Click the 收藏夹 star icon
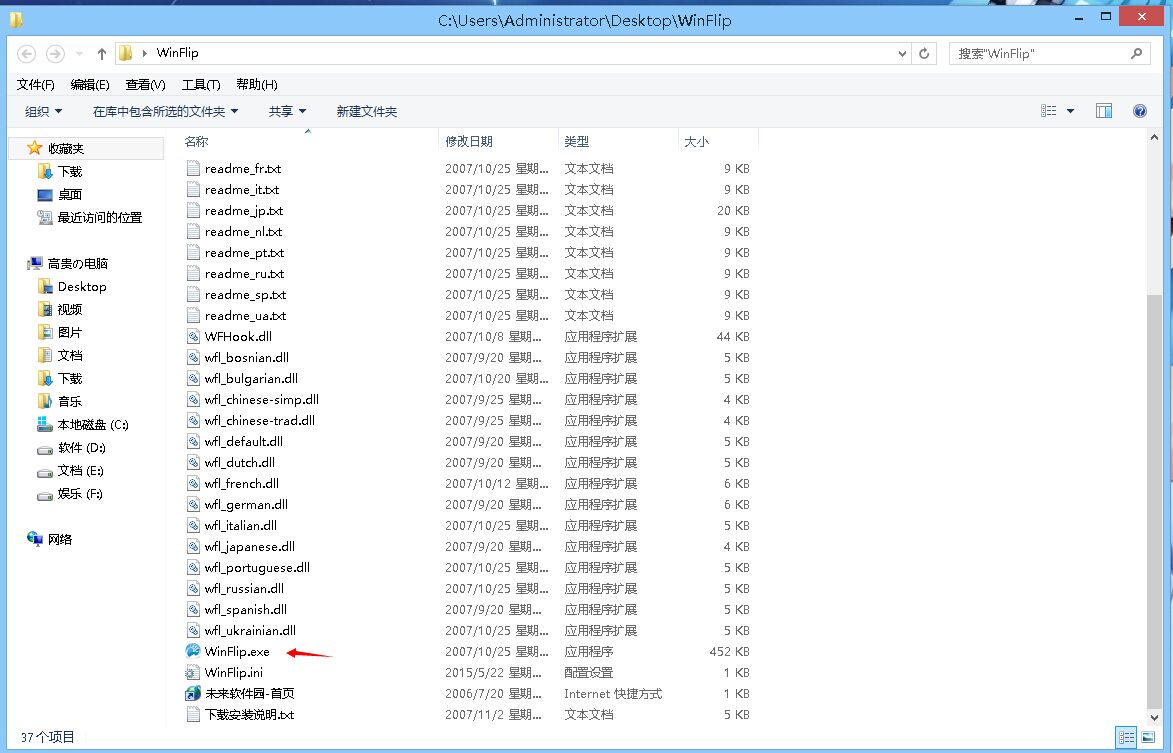Viewport: 1173px width, 753px height. tap(34, 148)
